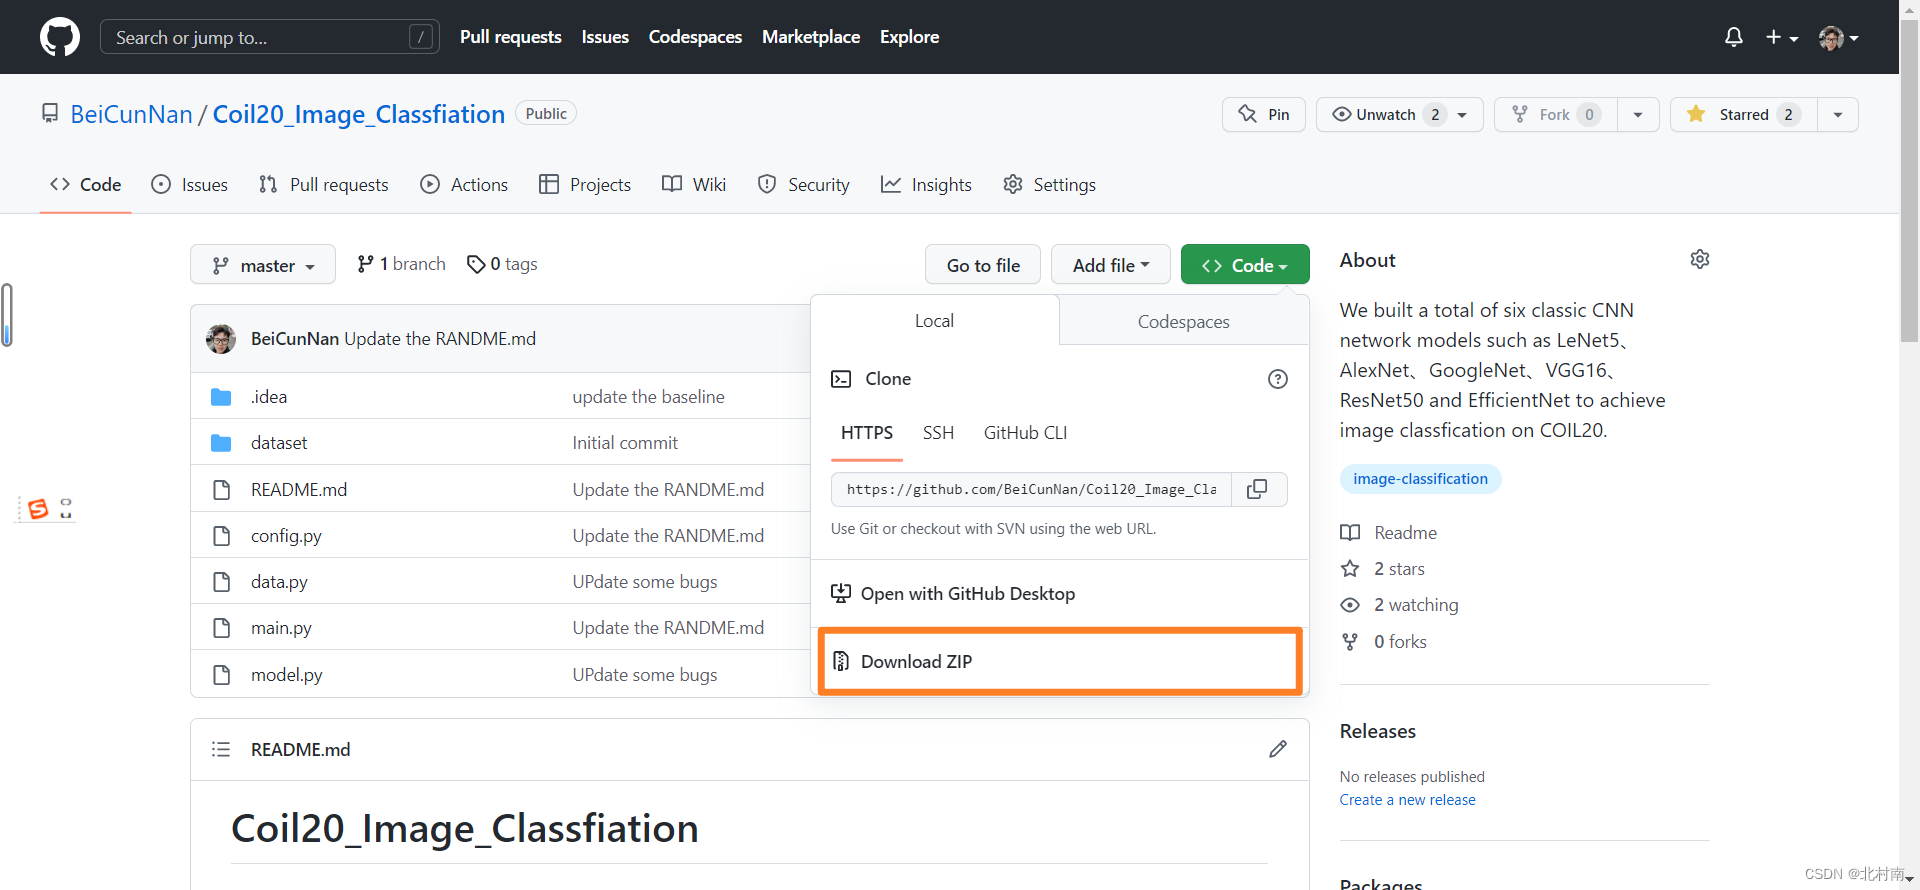Click BeiCunNan commit author avatar

pyautogui.click(x=221, y=339)
